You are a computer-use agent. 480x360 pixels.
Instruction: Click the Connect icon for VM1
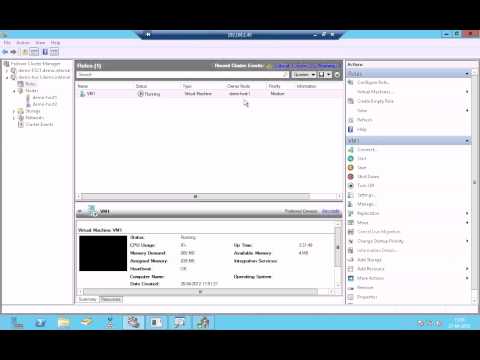(x=351, y=150)
